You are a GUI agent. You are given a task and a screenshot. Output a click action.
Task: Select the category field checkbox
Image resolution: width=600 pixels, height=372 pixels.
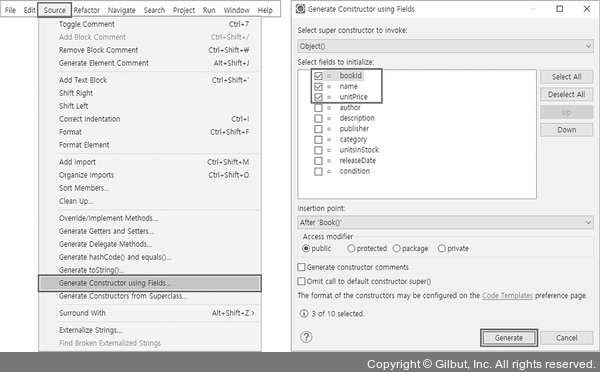(318, 139)
